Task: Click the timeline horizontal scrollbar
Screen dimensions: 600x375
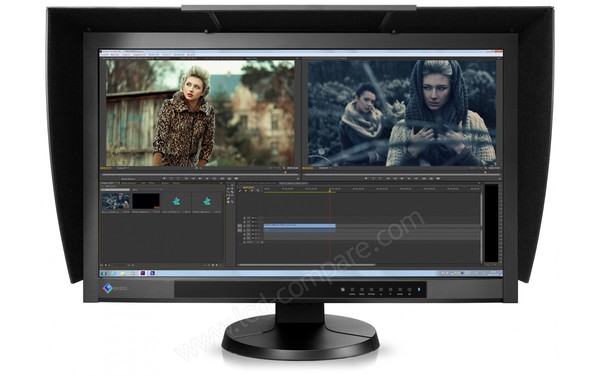Action: coord(306,264)
